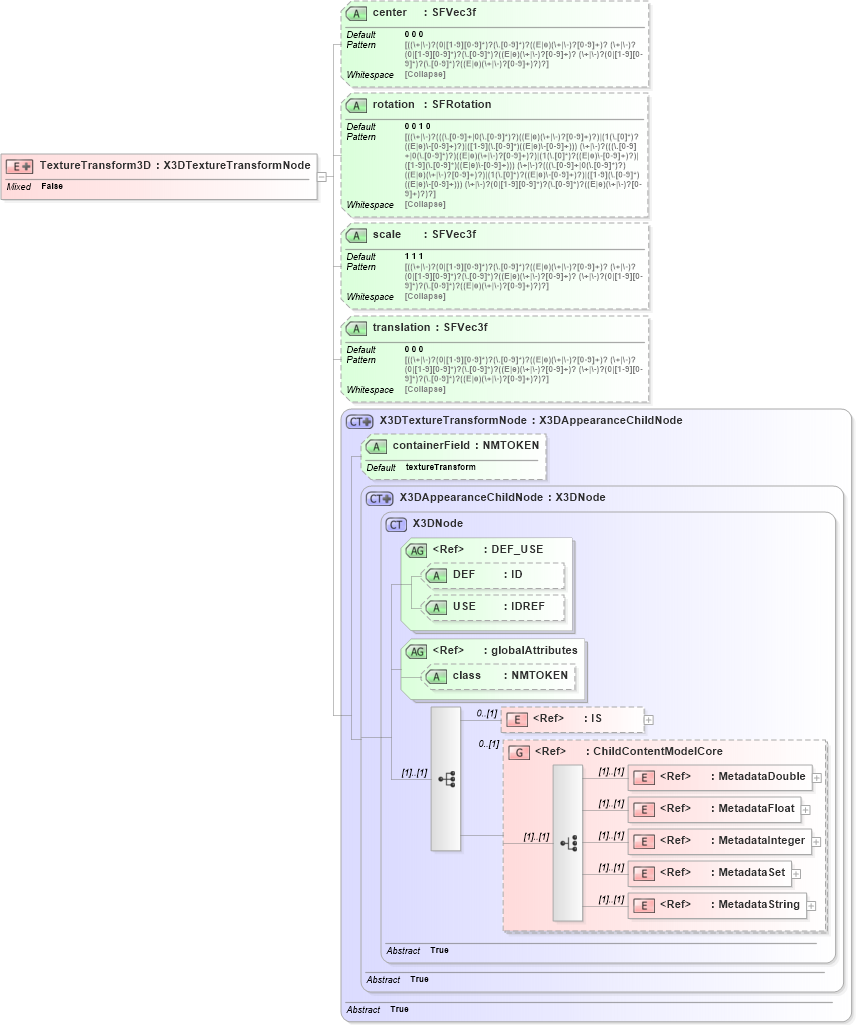Select the 'DEF : ID' attribute row

click(494, 575)
